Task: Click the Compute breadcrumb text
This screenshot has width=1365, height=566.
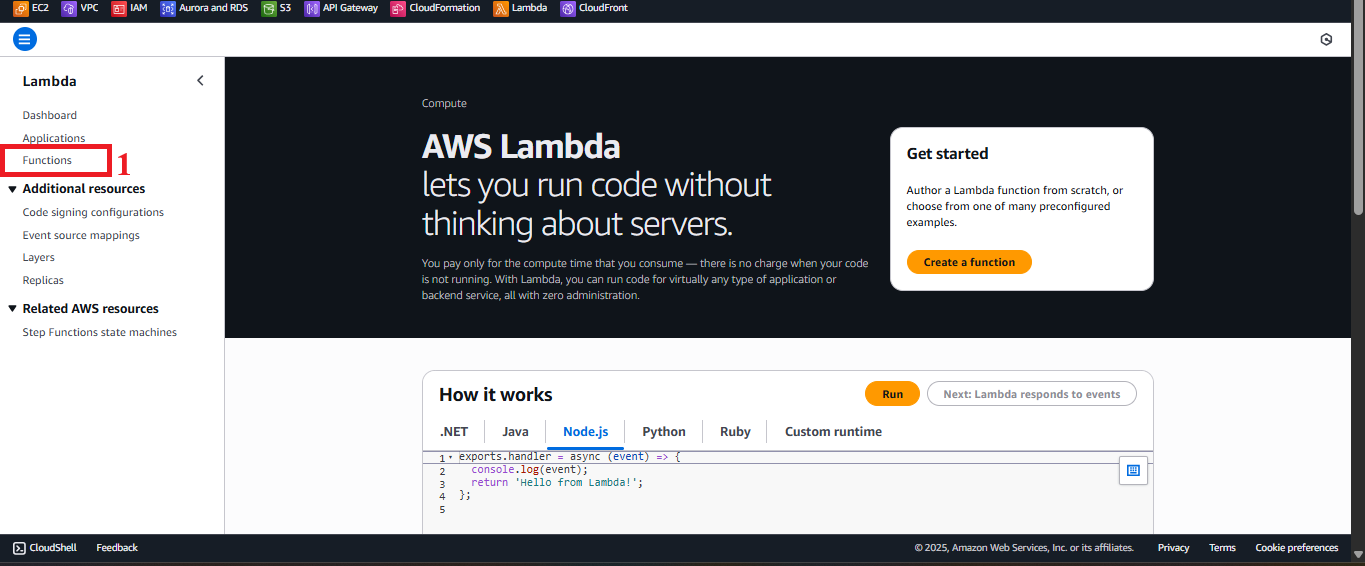Action: click(444, 103)
